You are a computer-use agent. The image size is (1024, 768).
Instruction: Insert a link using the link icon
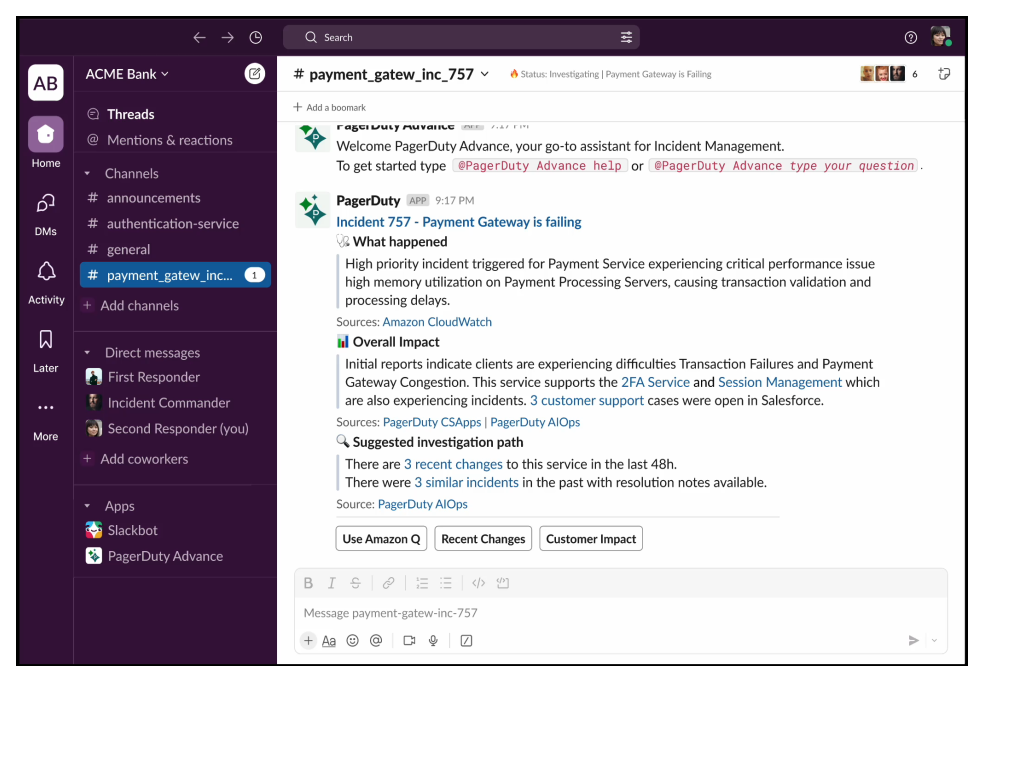pyautogui.click(x=388, y=582)
